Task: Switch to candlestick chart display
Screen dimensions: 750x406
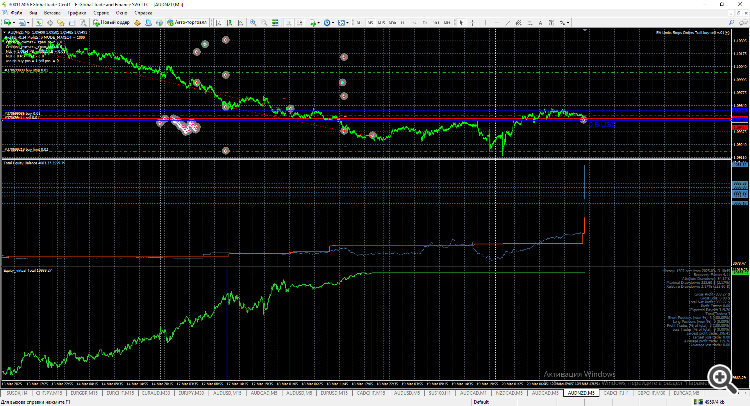Action: pos(230,22)
